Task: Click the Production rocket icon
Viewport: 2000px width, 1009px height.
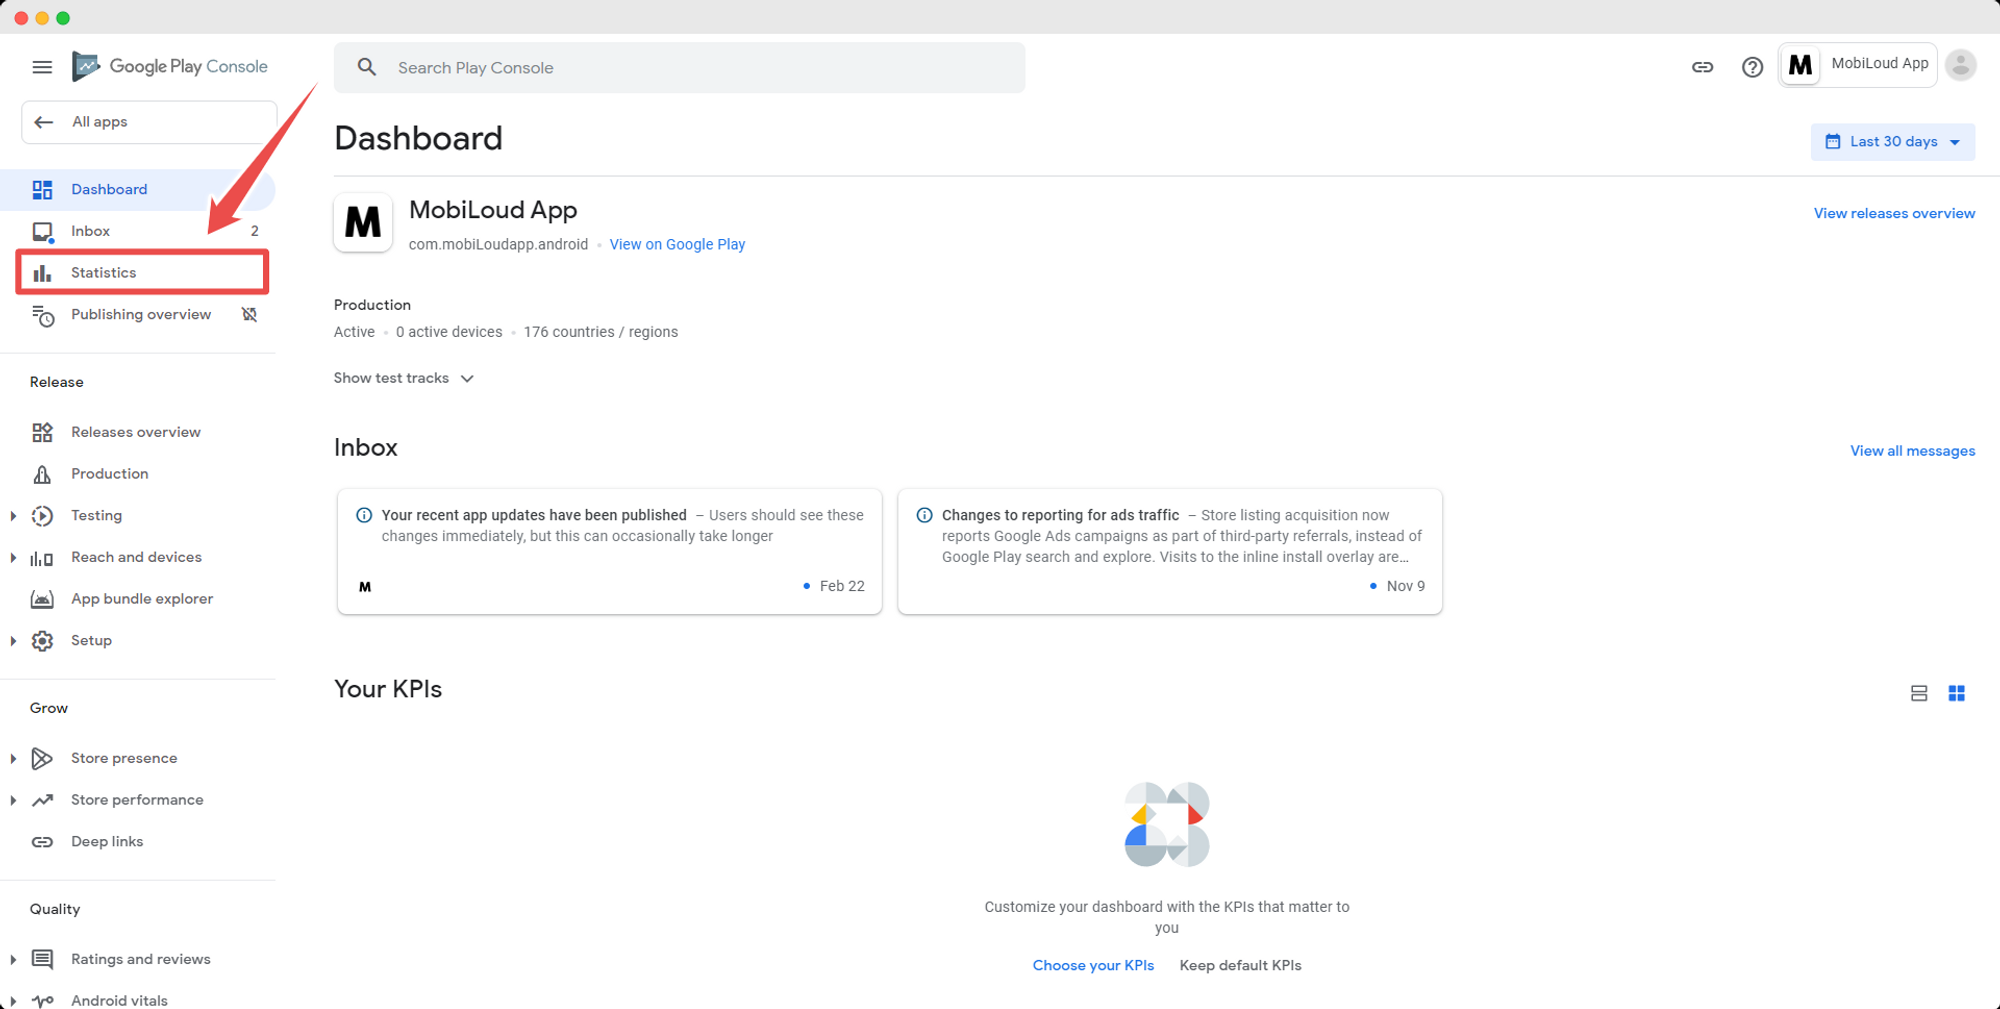Action: tap(42, 474)
